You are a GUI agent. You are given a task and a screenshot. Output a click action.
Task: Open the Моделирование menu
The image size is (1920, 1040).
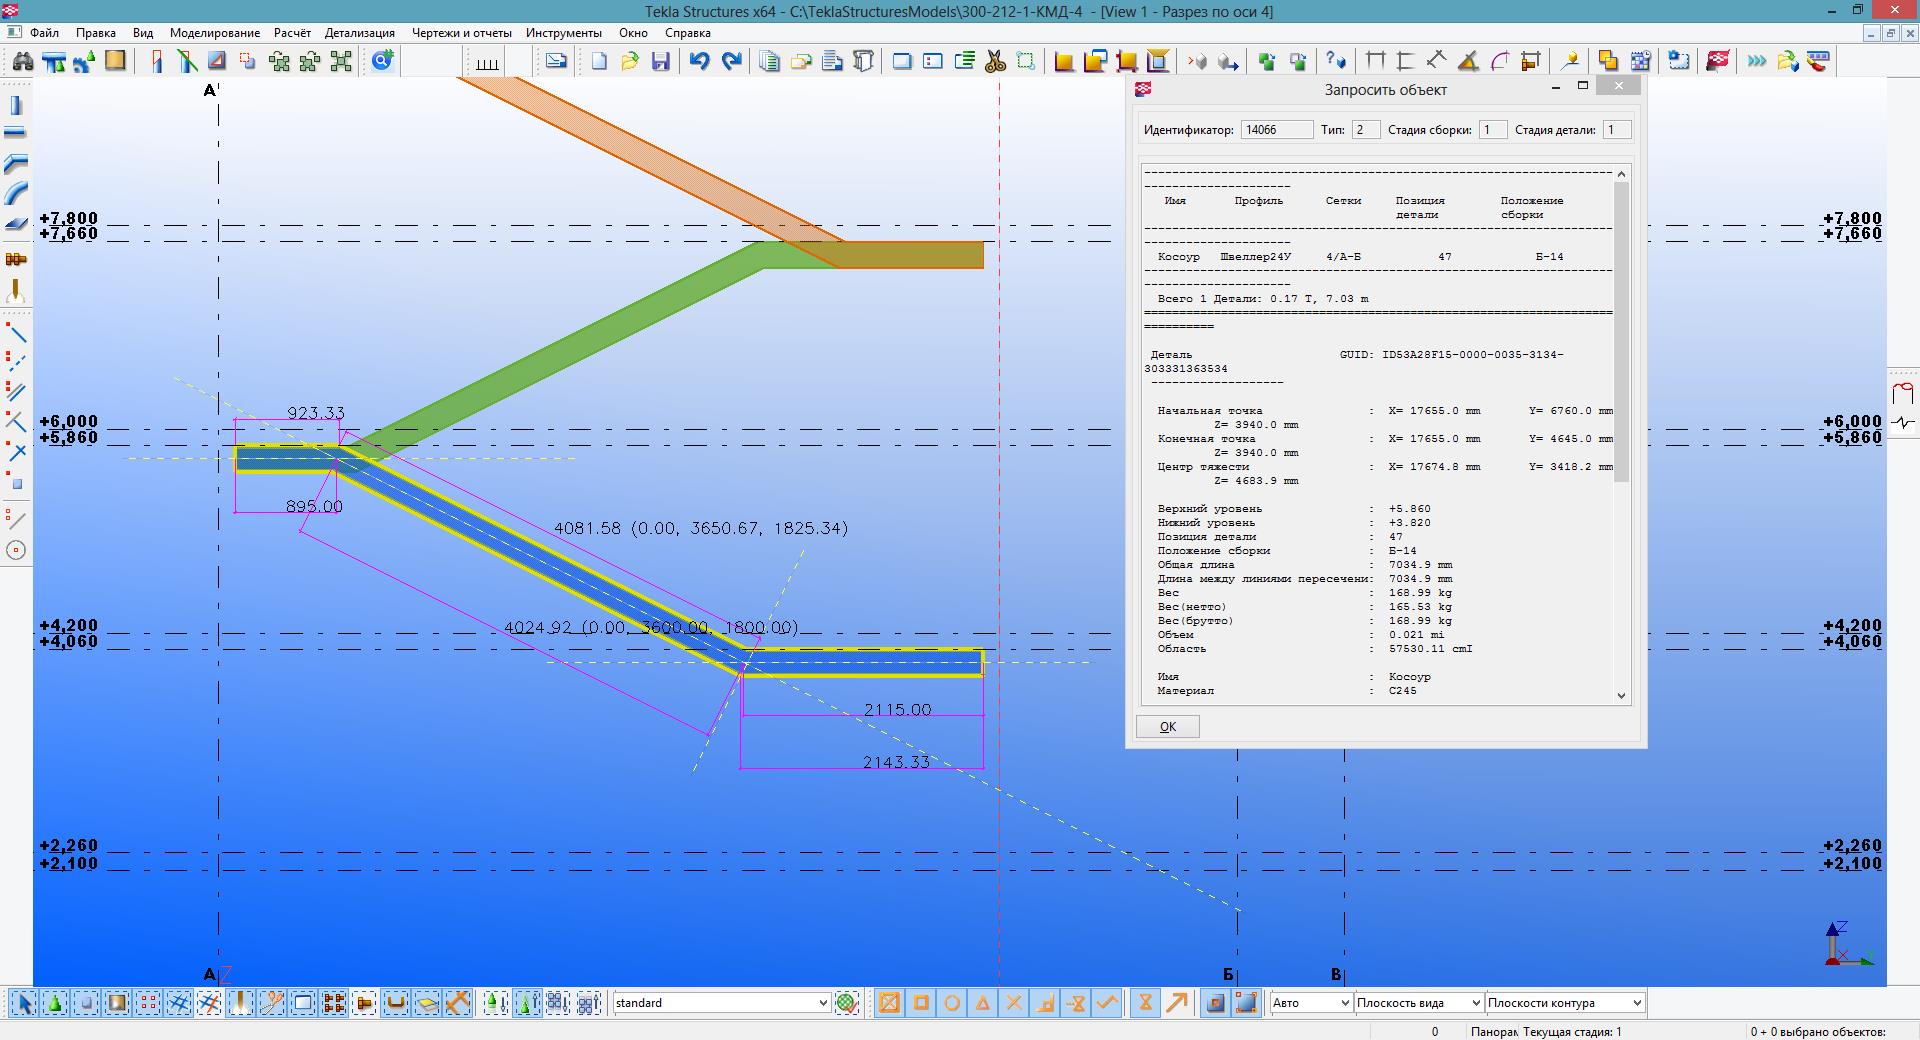(214, 33)
